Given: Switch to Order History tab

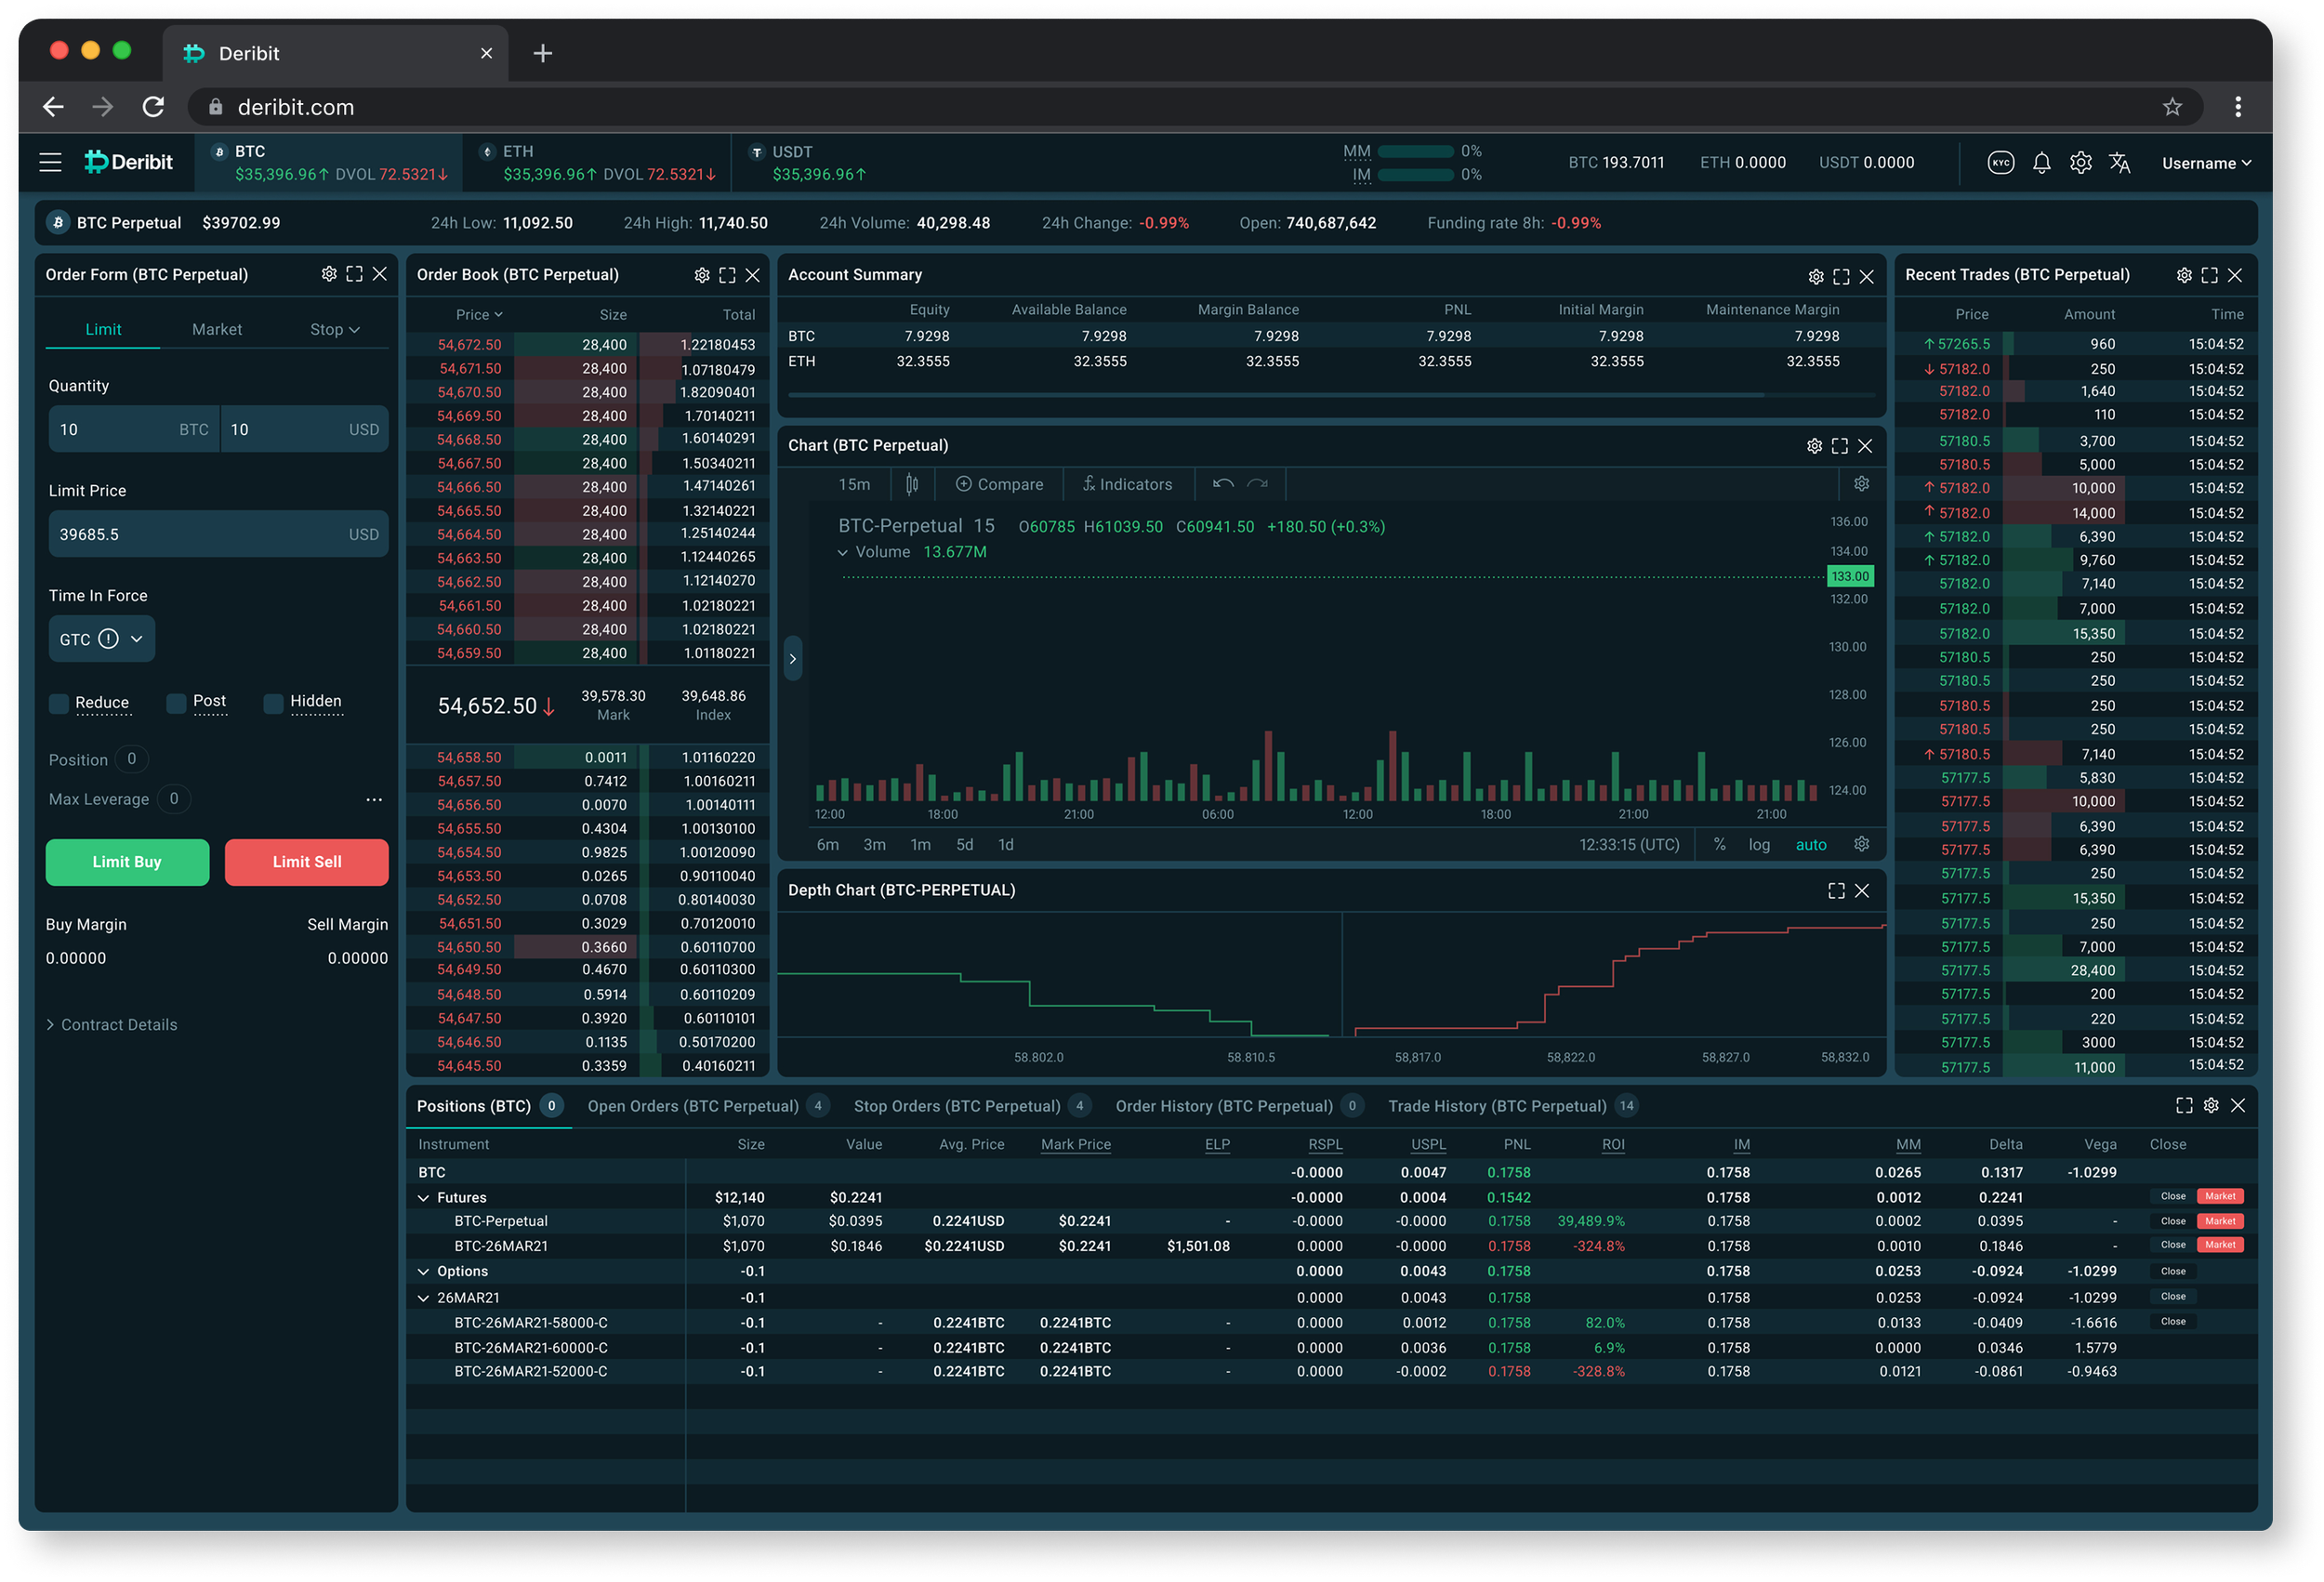Looking at the screenshot, I should point(1239,1105).
